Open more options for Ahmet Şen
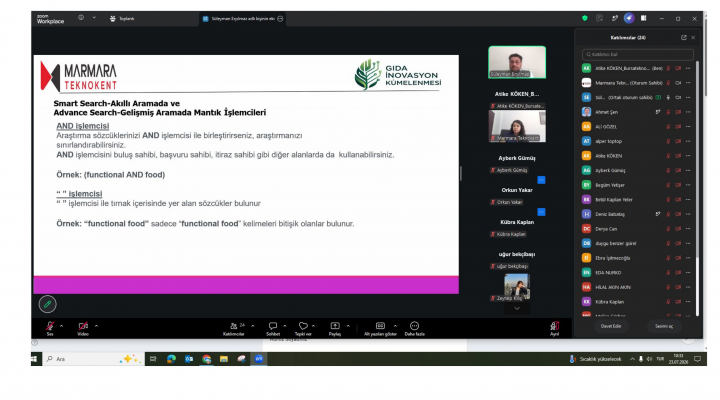Image resolution: width=720 pixels, height=400 pixels. pos(688,112)
